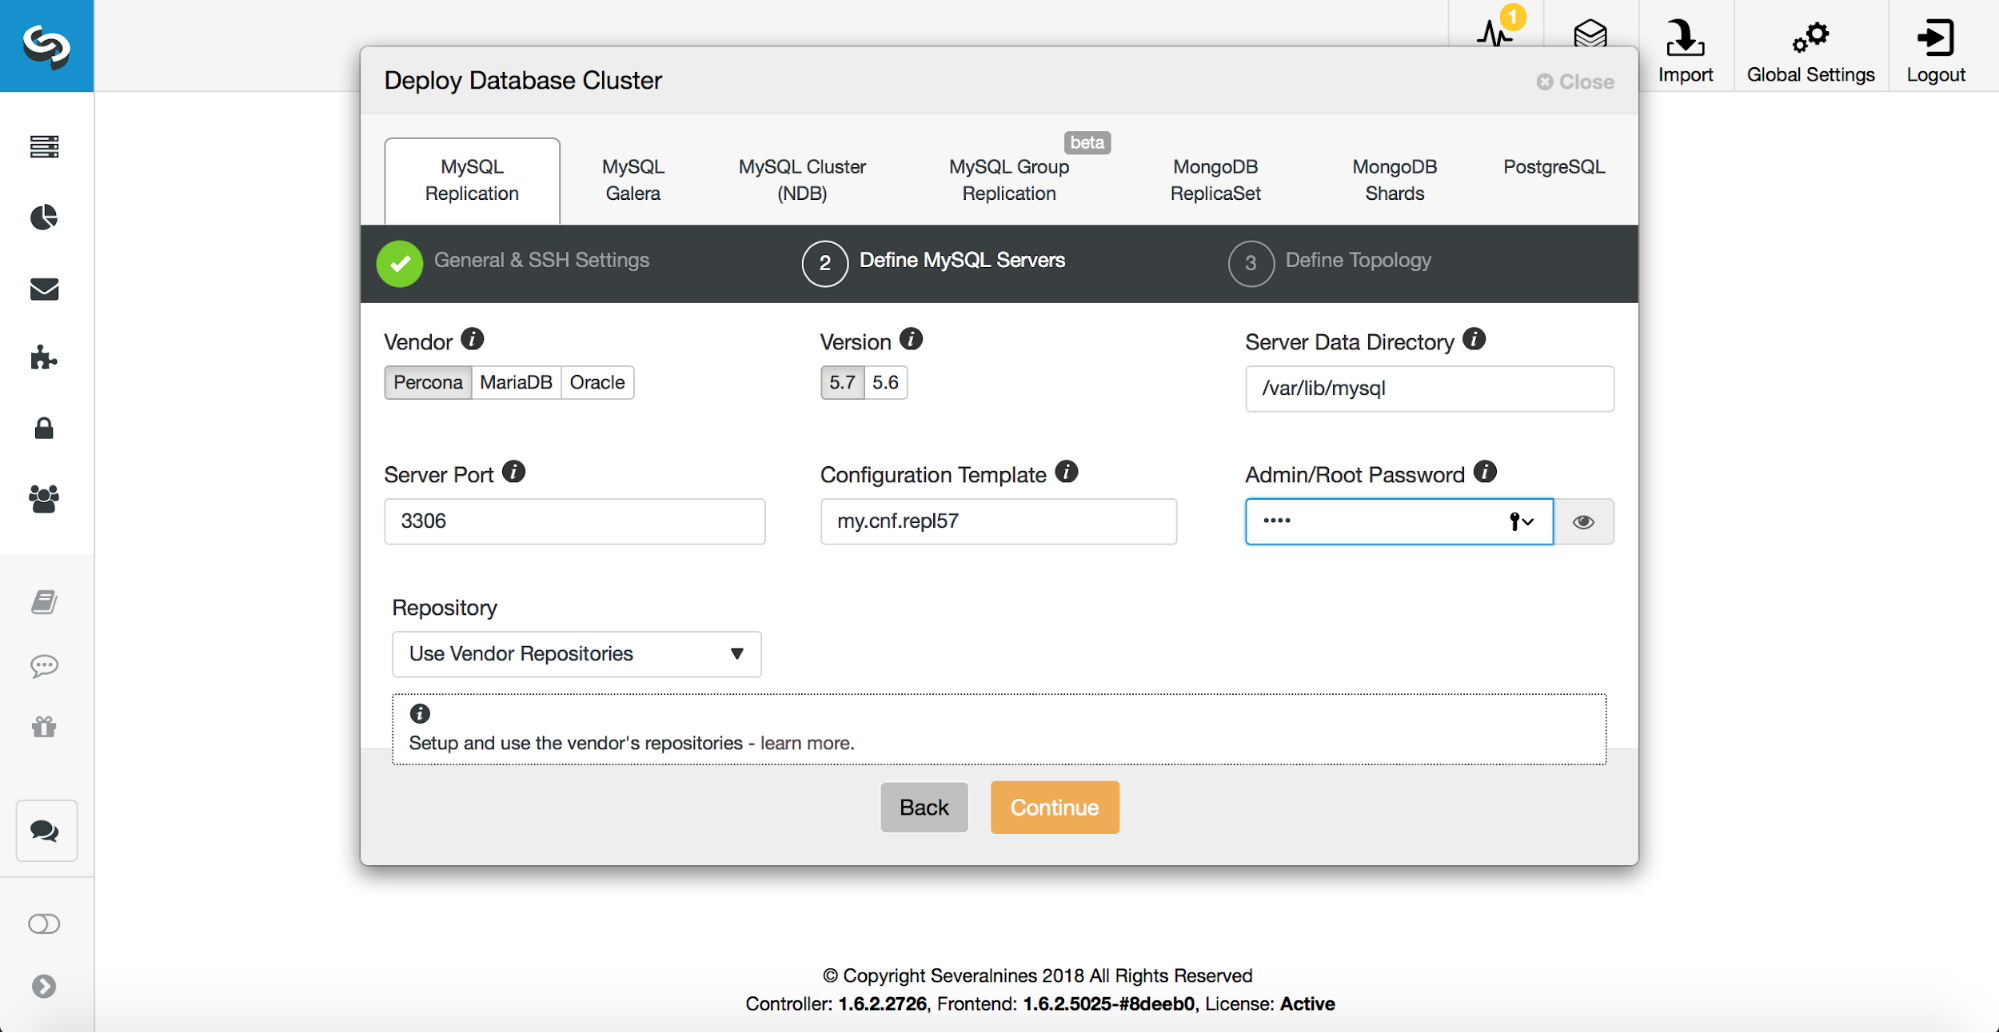Open the documentation book icon
Screen dimensions: 1999x1033
click(44, 601)
